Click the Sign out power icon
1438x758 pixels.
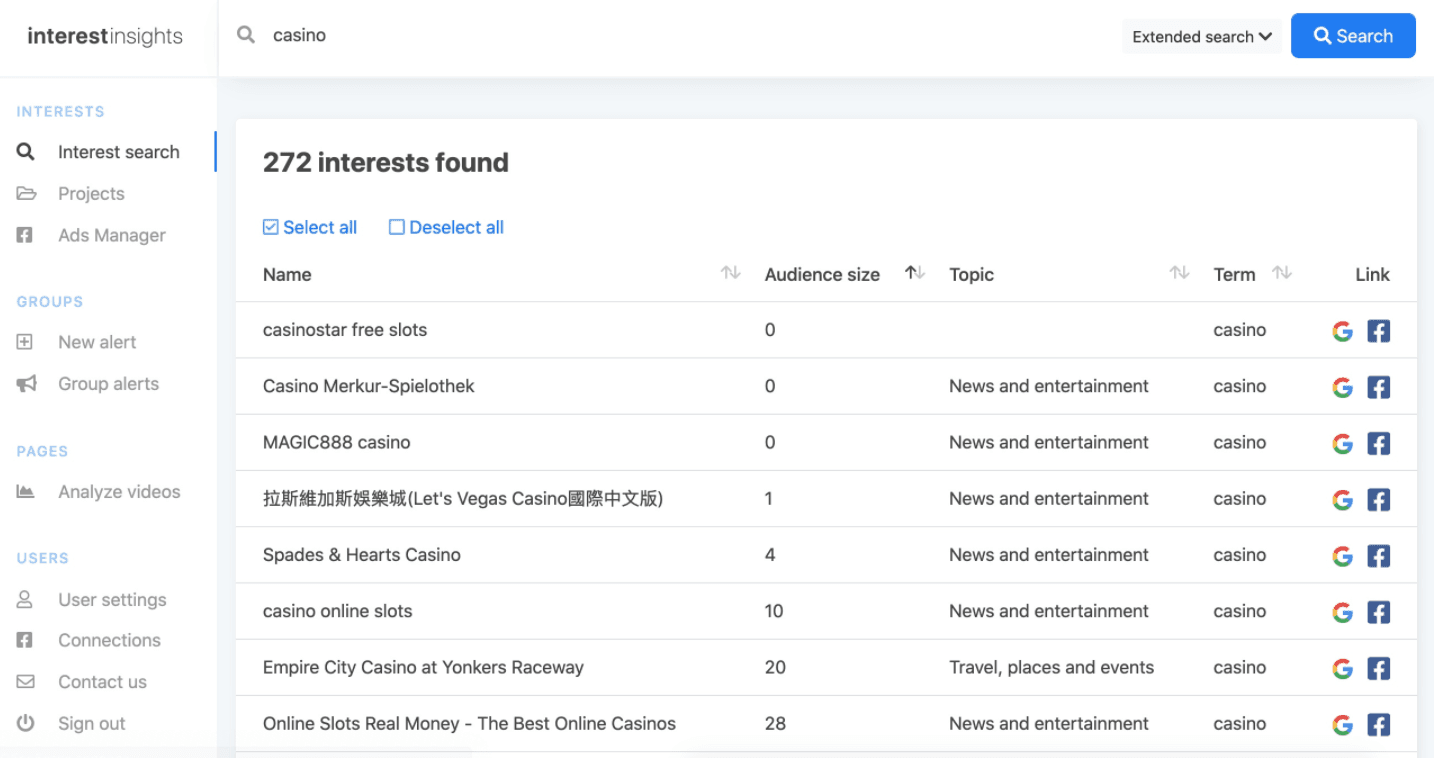click(26, 723)
